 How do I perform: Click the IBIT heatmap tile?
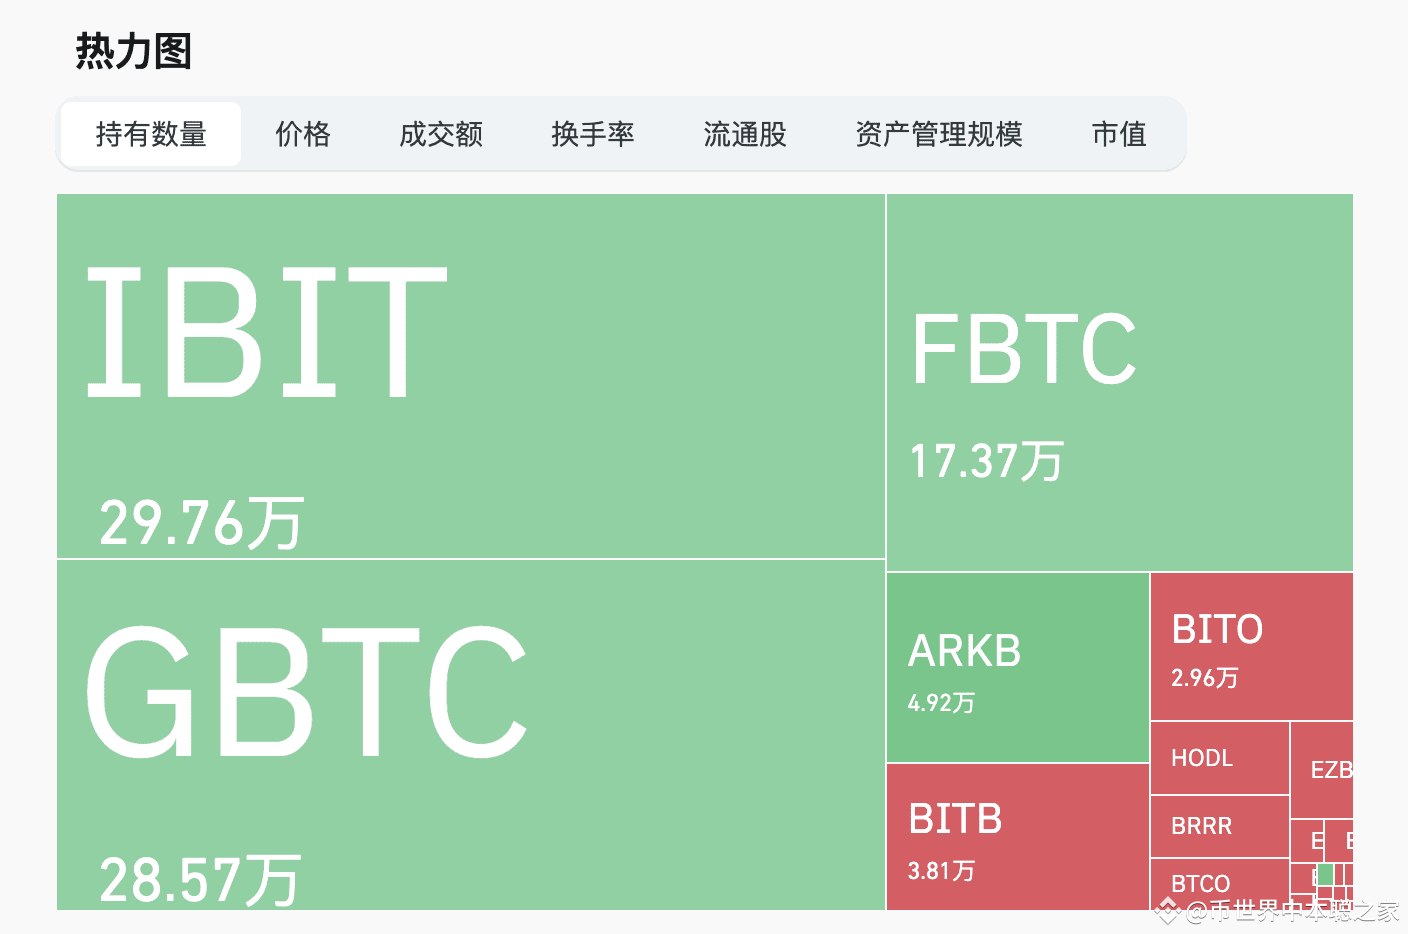(471, 376)
